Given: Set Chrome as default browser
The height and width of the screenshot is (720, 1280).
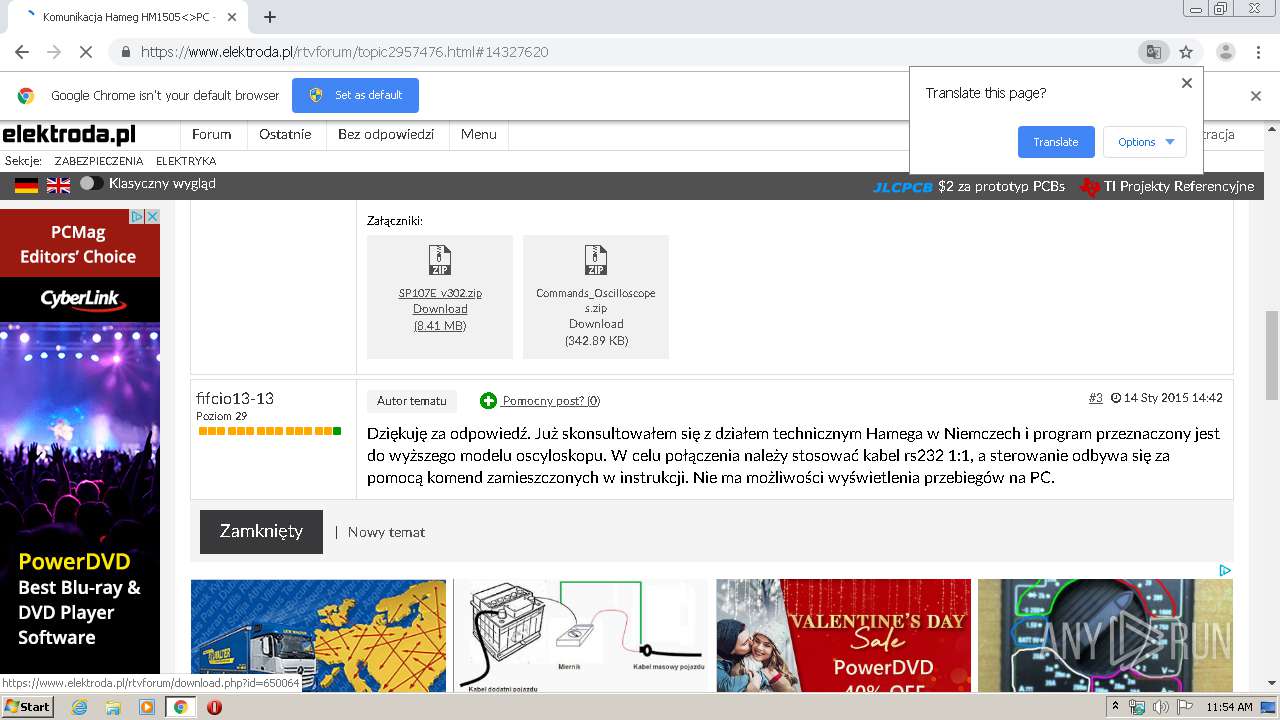Looking at the screenshot, I should pos(355,95).
